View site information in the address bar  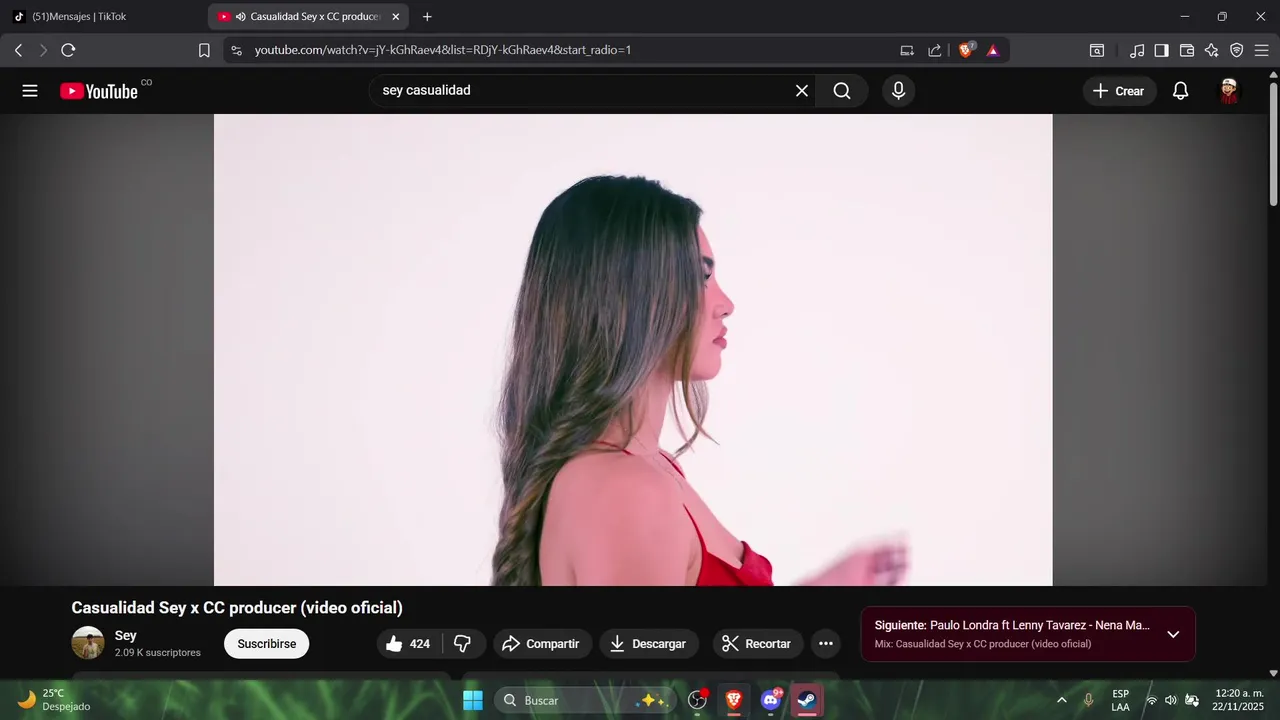(236, 50)
